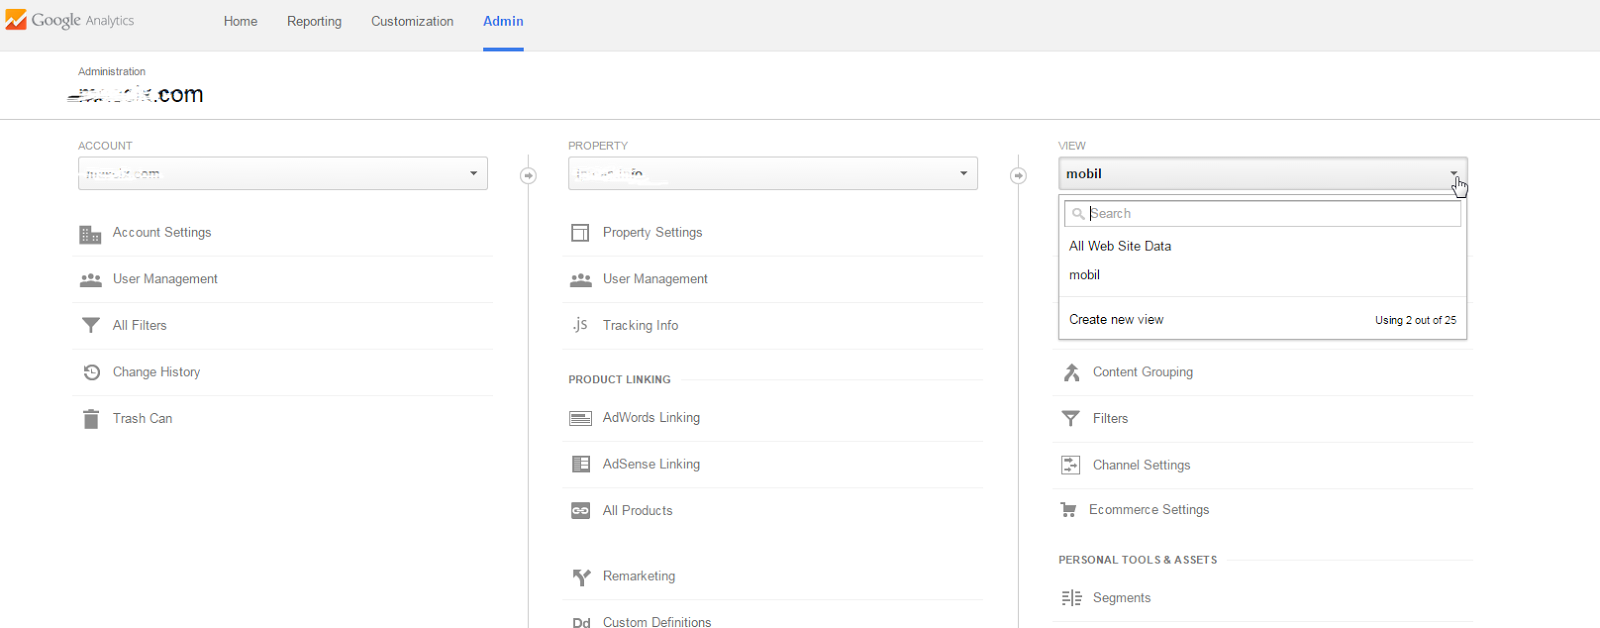Click the Tracking Info .js icon

tap(580, 325)
